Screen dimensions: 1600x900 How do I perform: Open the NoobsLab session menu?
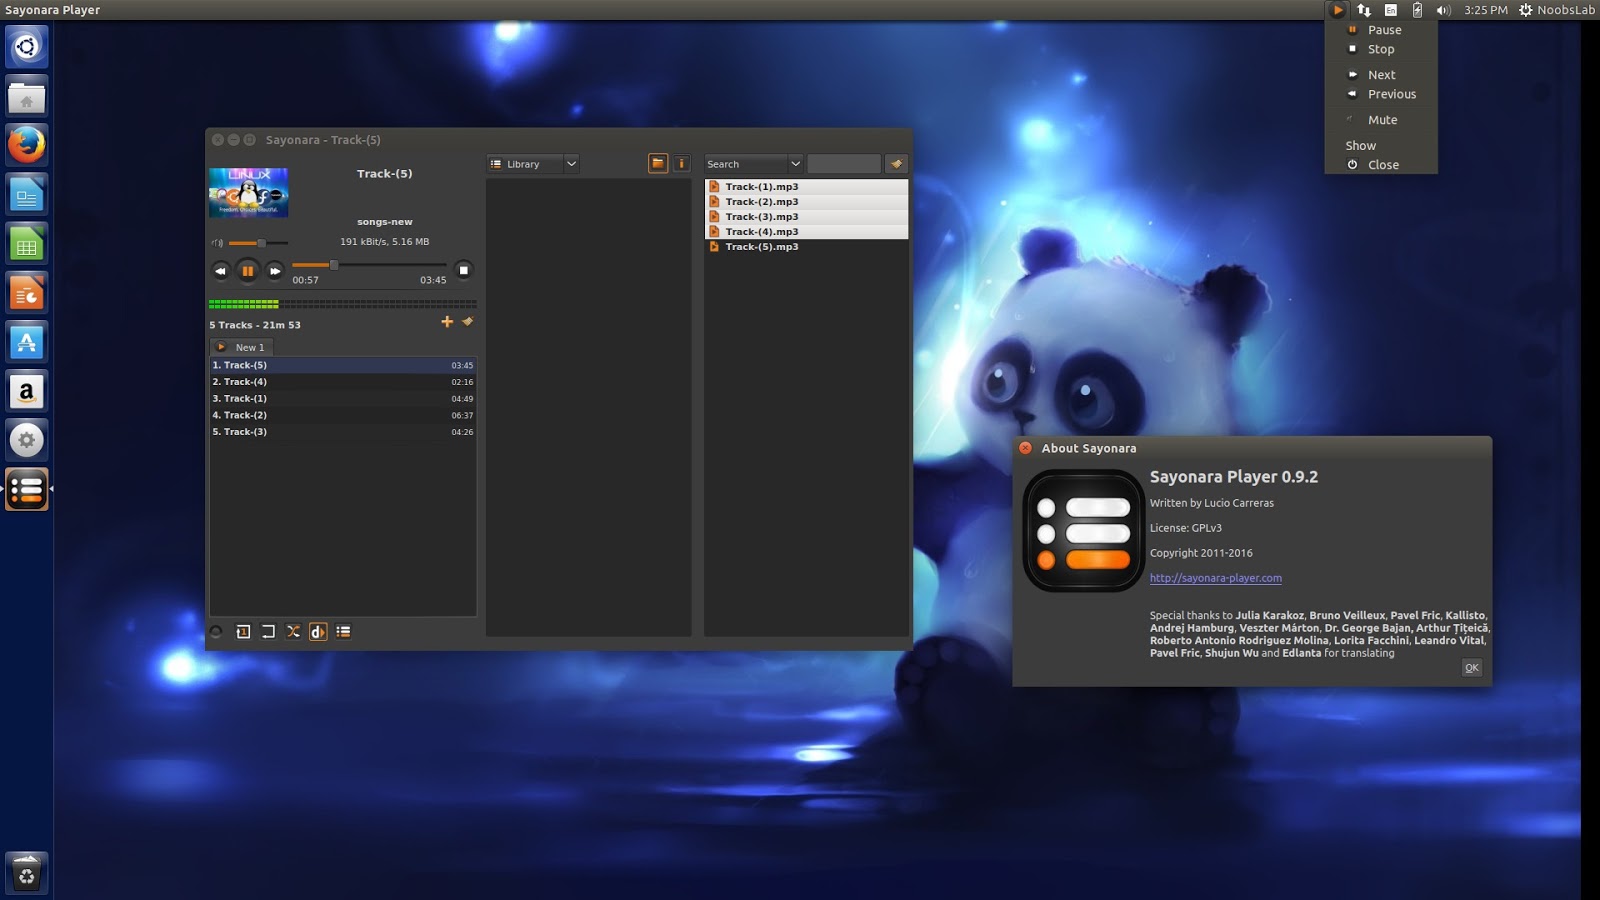click(x=1557, y=10)
